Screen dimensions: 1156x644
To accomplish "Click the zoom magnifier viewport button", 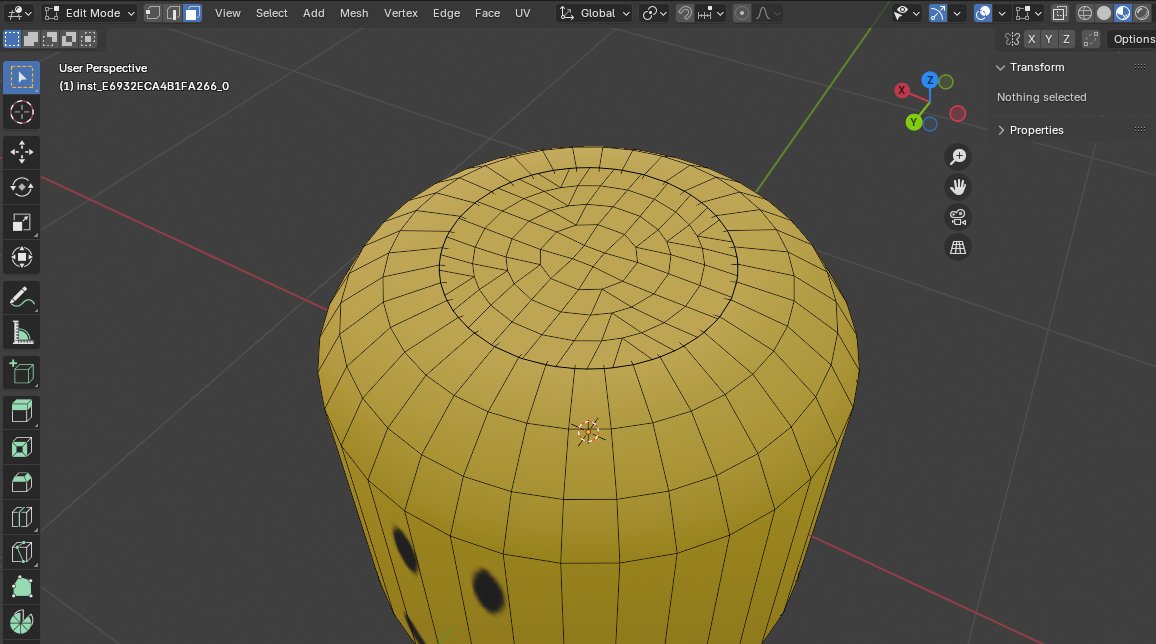I will pos(958,157).
